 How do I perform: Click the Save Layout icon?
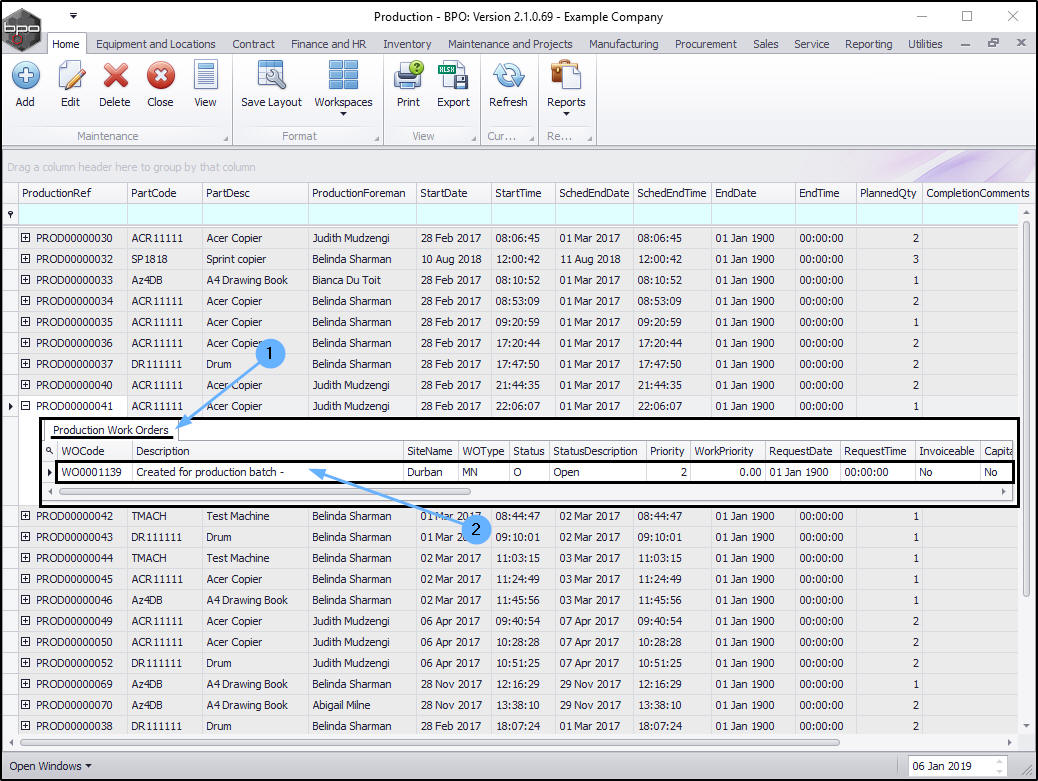271,84
